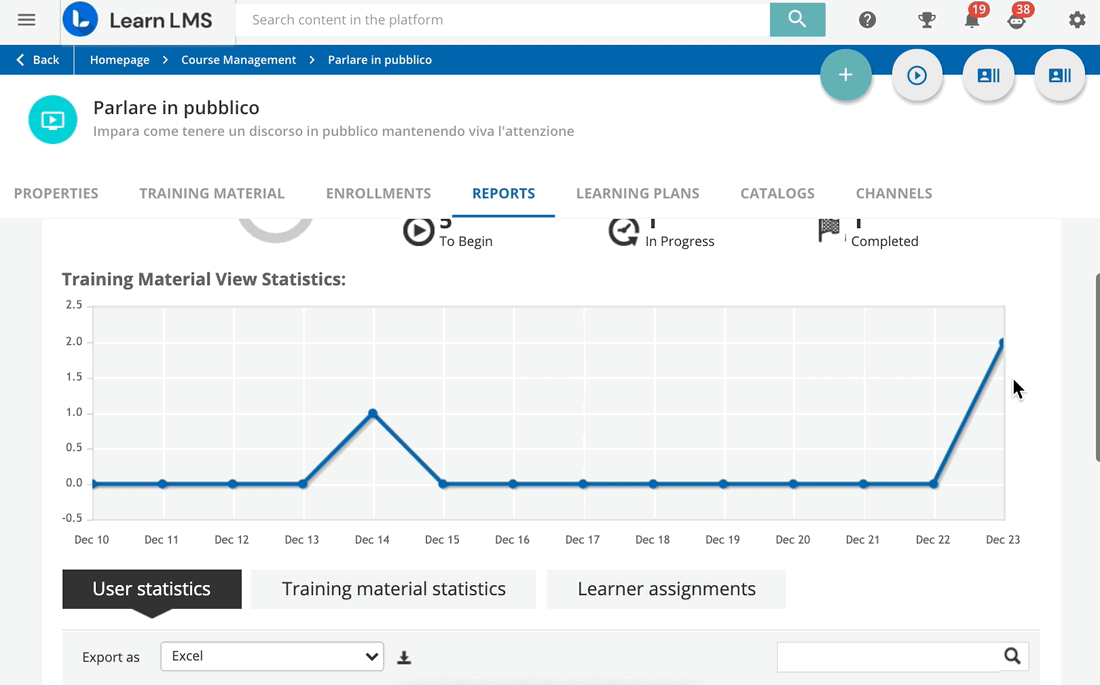This screenshot has width=1100, height=685.
Task: Click the user statistics search magnifier icon
Action: pos(1012,656)
